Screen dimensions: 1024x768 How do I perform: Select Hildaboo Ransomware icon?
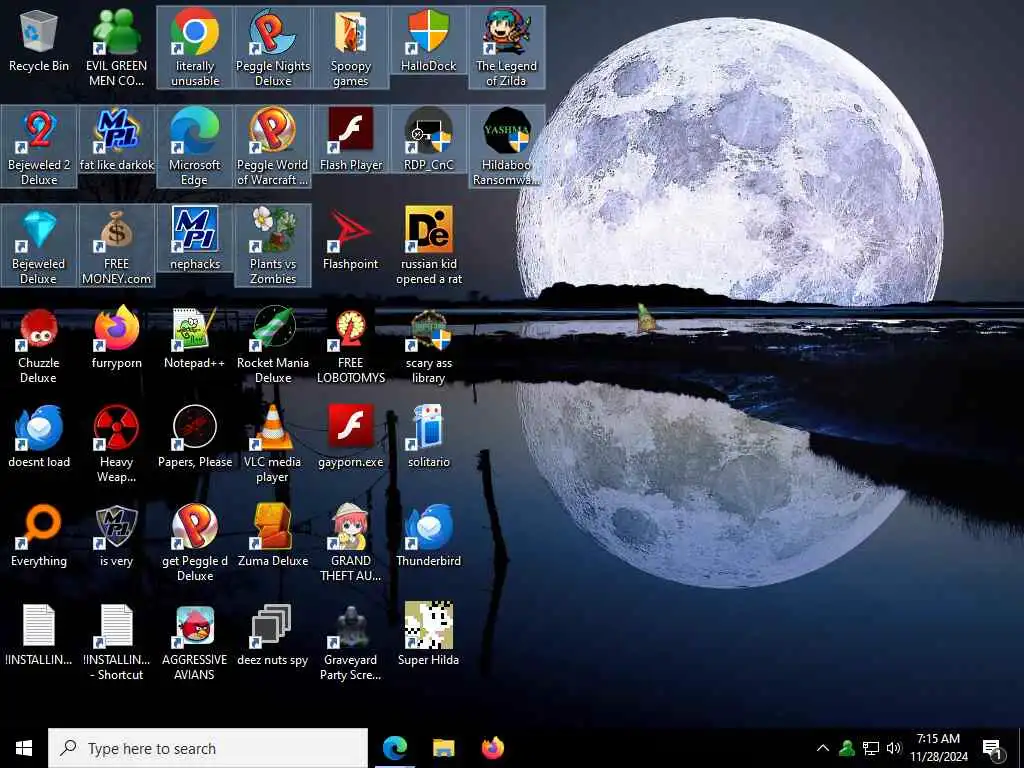coord(506,146)
